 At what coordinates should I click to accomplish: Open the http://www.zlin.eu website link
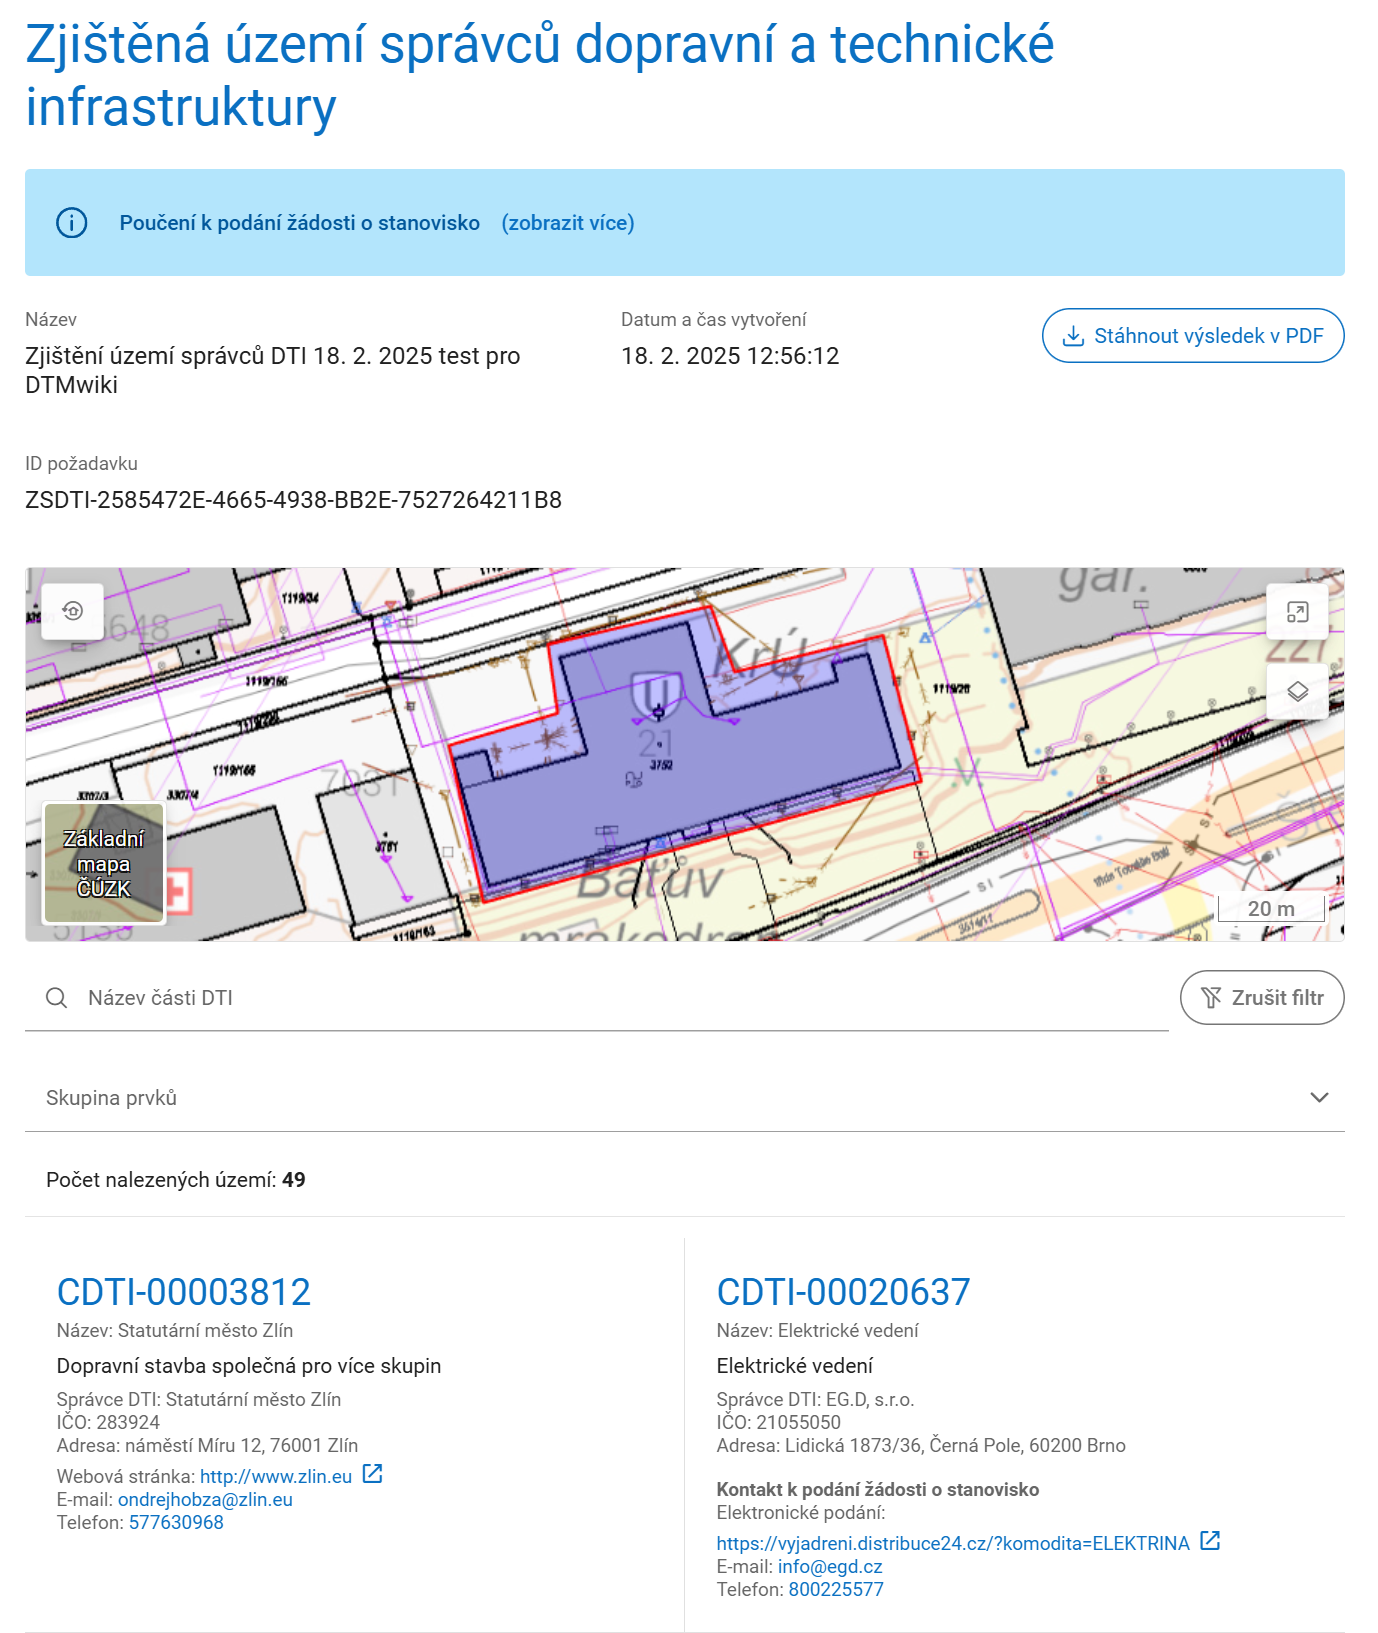276,1477
